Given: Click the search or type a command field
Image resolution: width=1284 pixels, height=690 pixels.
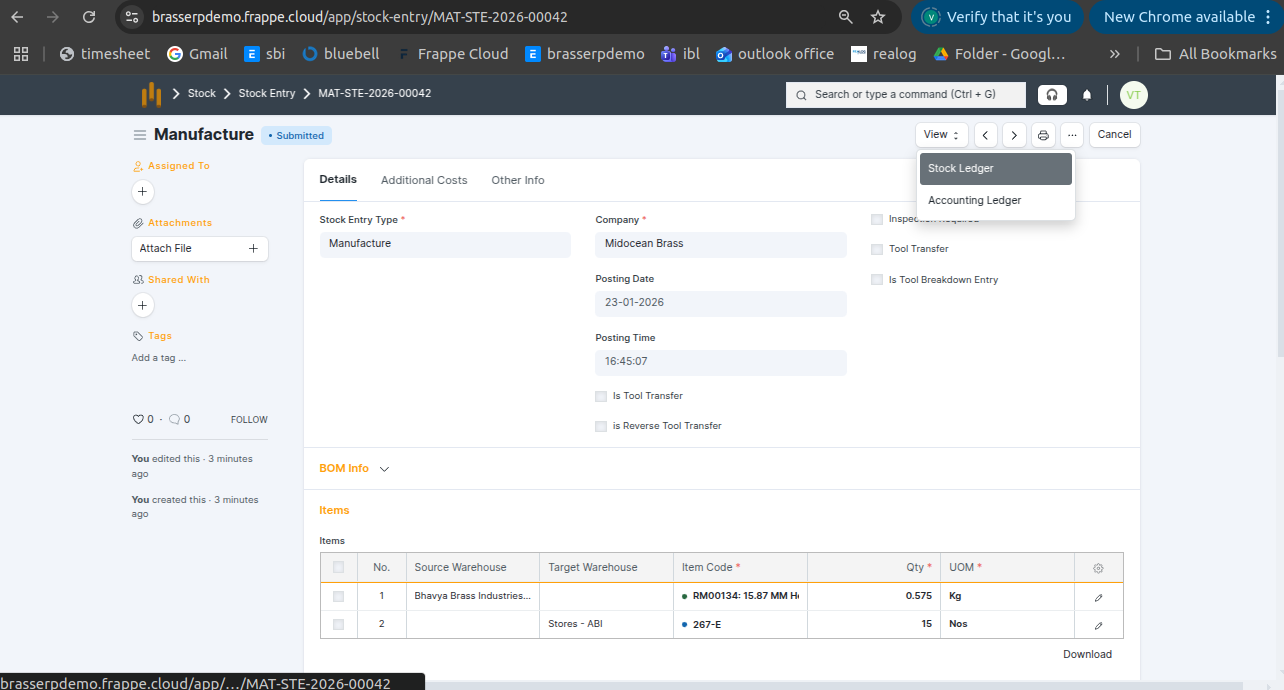Looking at the screenshot, I should tap(905, 95).
